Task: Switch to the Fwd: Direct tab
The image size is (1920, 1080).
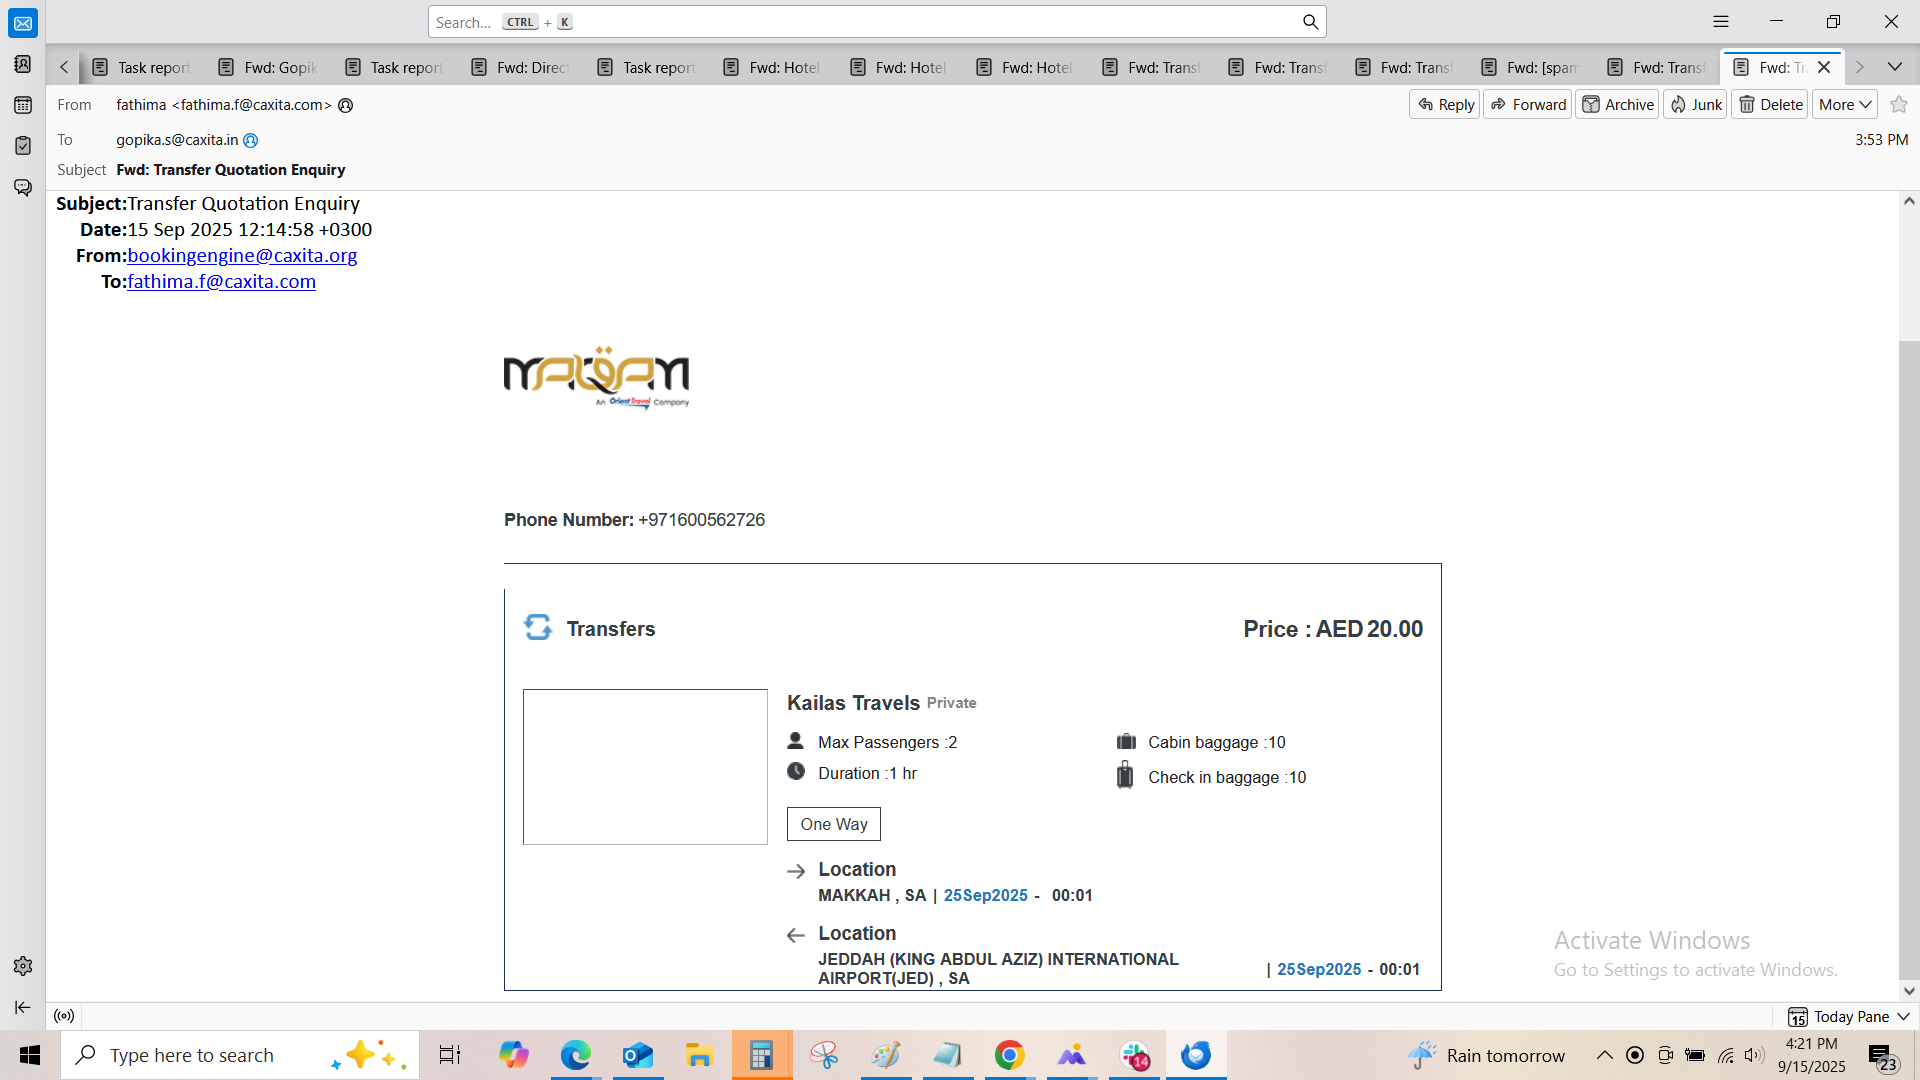Action: pos(521,67)
